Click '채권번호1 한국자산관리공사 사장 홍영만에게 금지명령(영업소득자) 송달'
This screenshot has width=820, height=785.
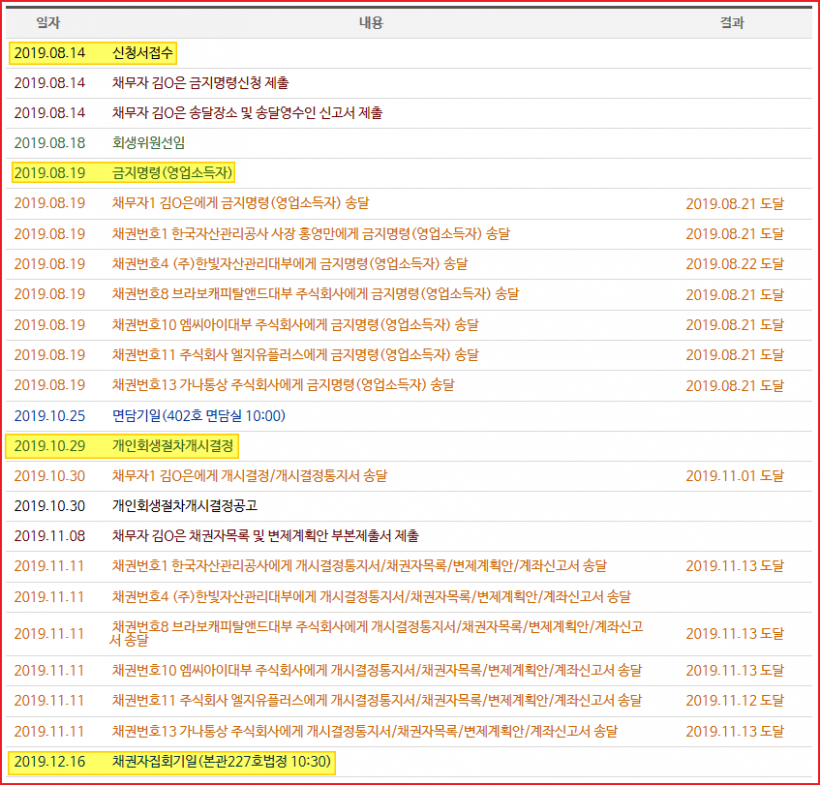[311, 234]
